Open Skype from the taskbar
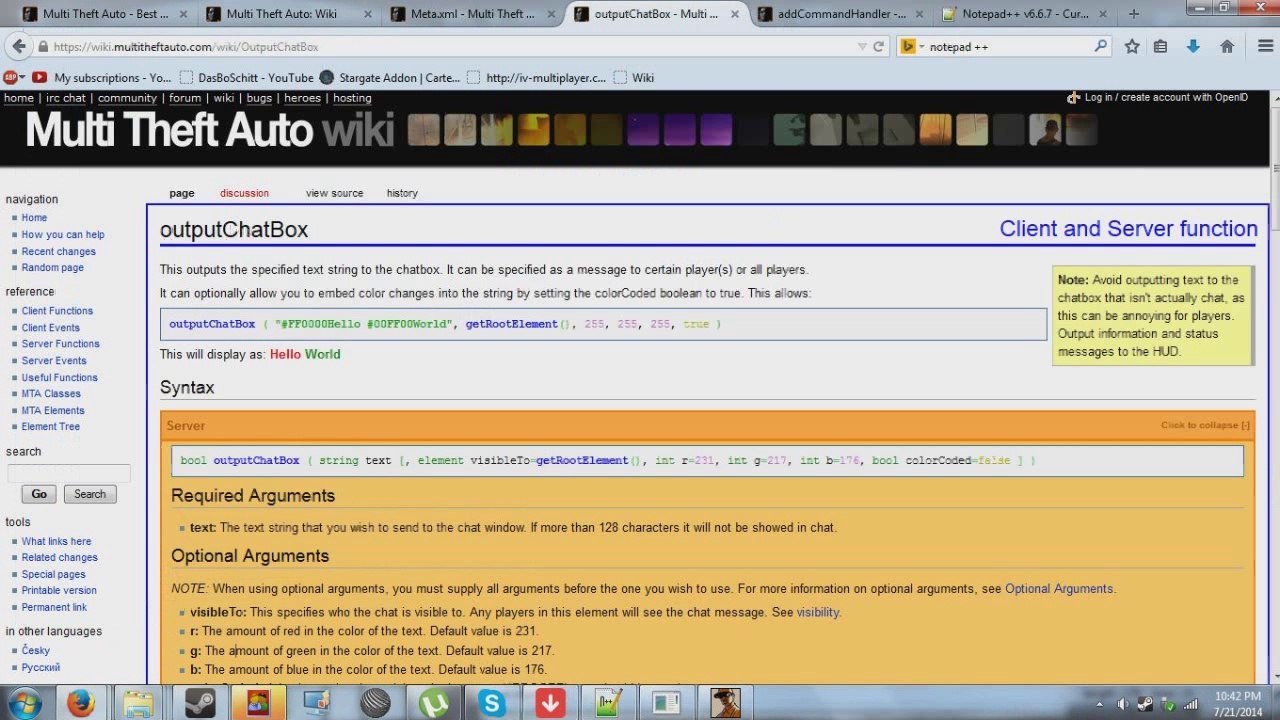The height and width of the screenshot is (720, 1280). click(492, 703)
